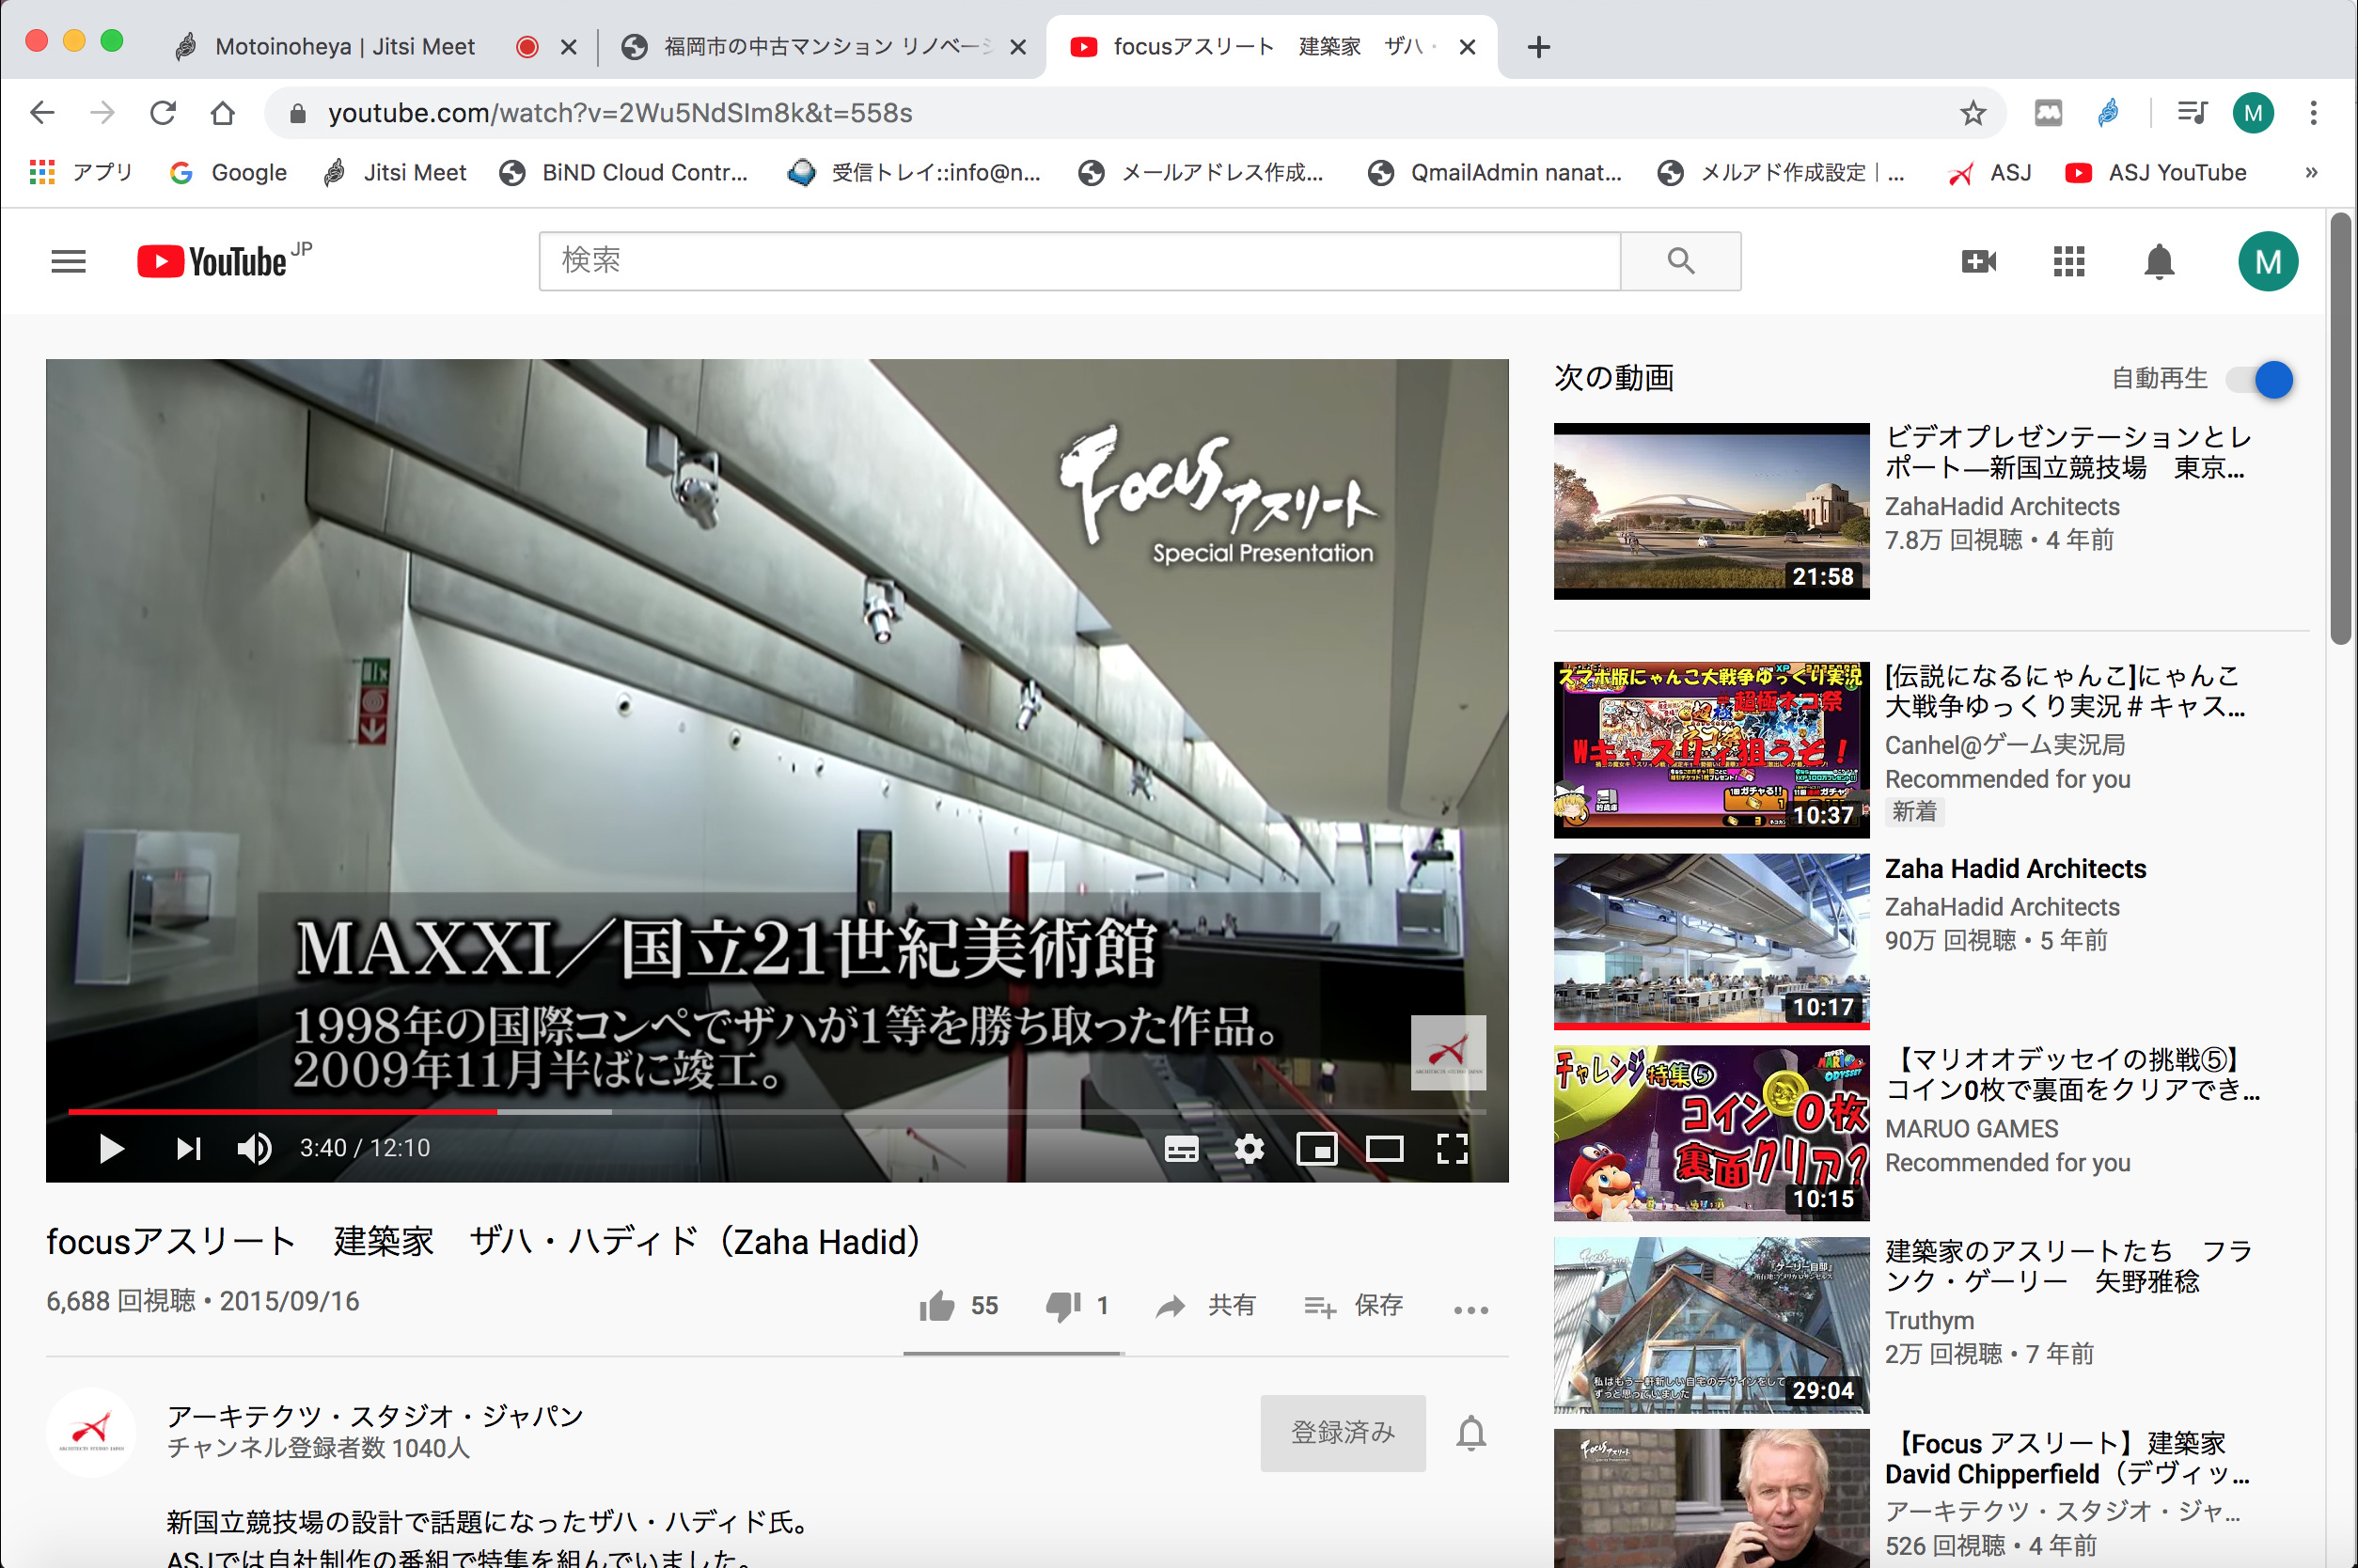The width and height of the screenshot is (2358, 1568).
Task: Open YouTube apps grid icon
Action: point(2068,262)
